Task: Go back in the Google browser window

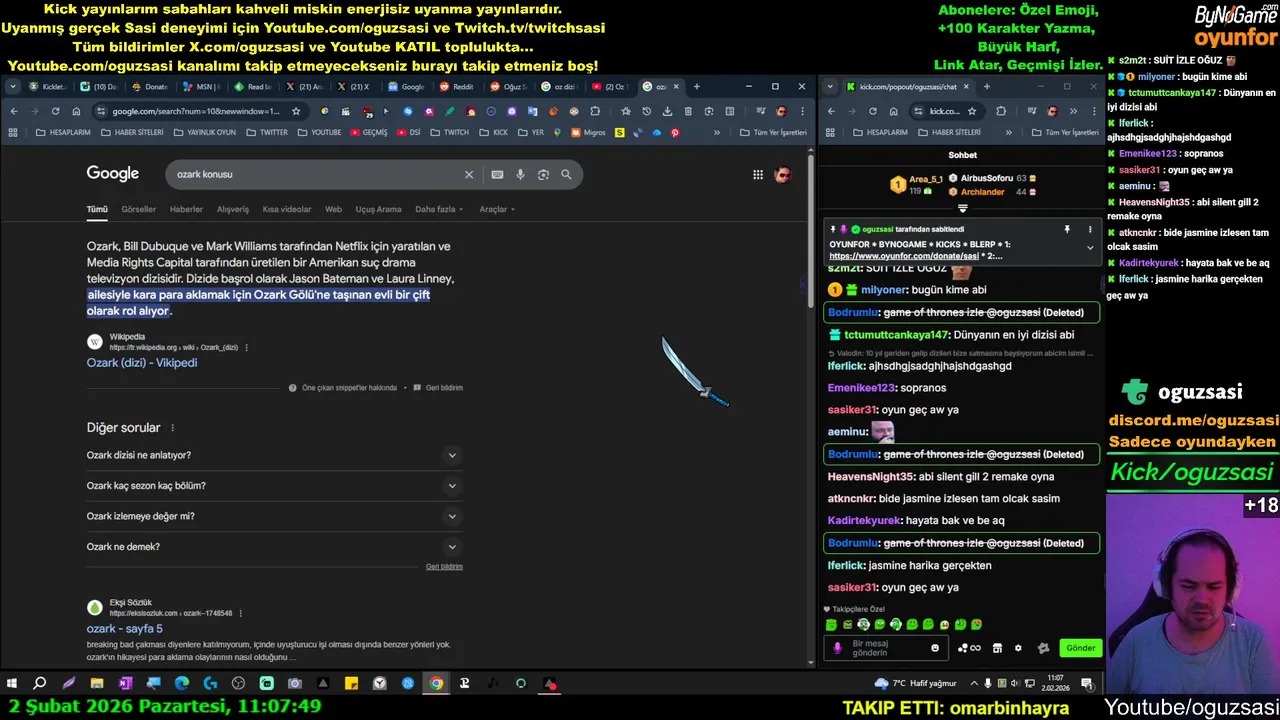Action: (14, 111)
